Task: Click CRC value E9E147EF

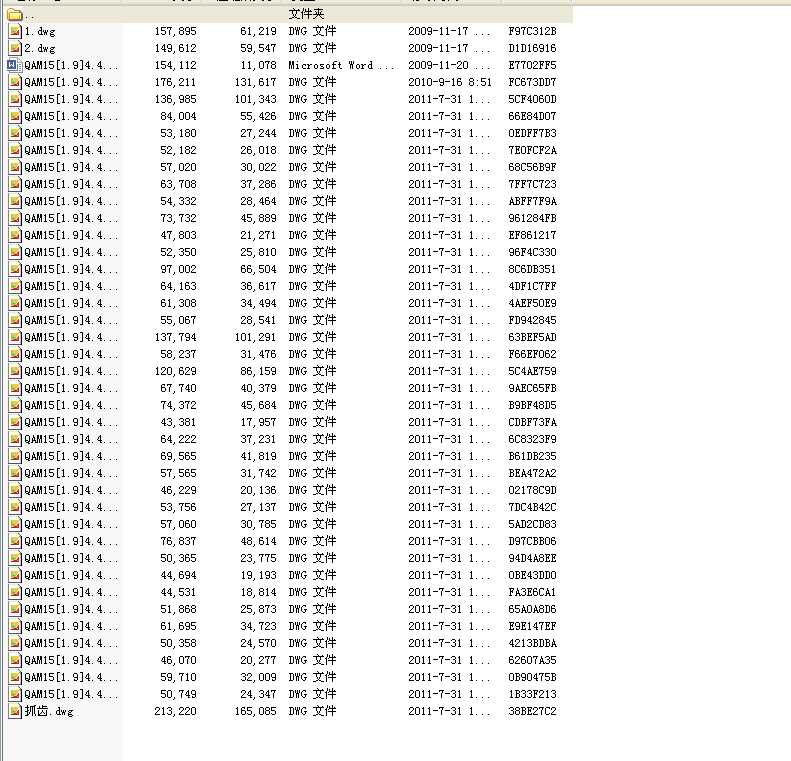Action: [532, 626]
